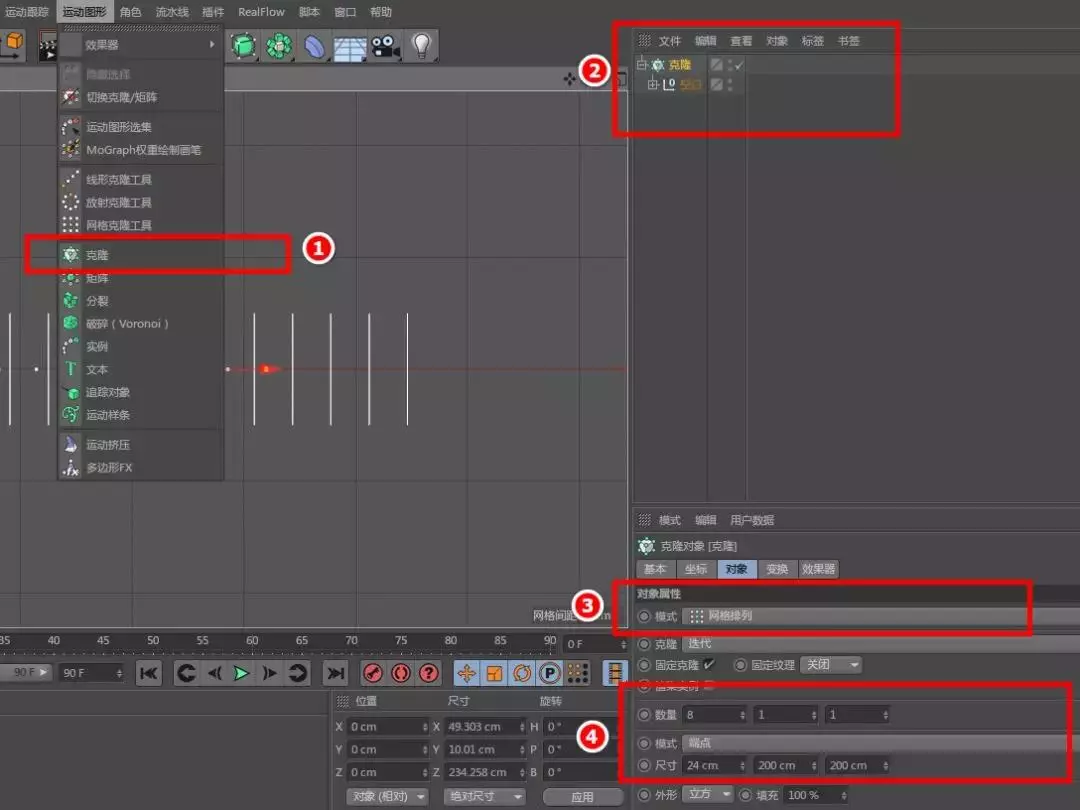Viewport: 1080px width, 810px height.
Task: Click the red record keyframe icon
Action: click(x=373, y=673)
